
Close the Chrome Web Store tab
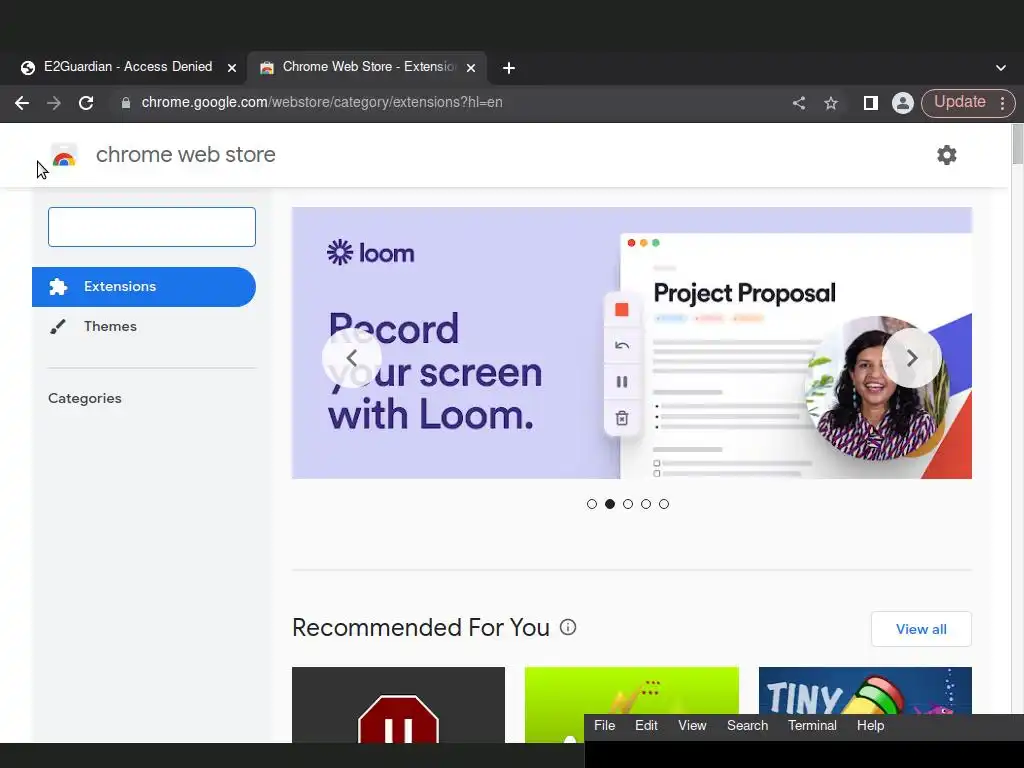tap(471, 67)
